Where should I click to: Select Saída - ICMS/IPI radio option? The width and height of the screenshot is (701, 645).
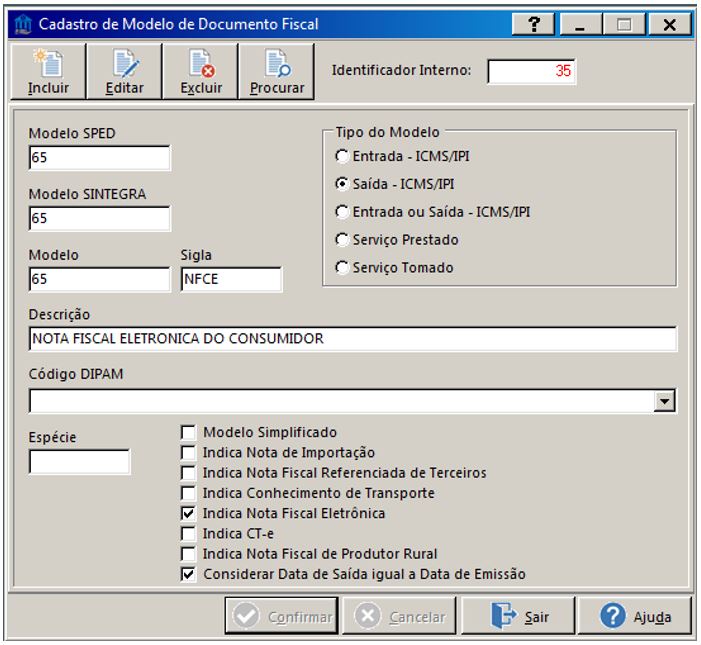click(342, 184)
